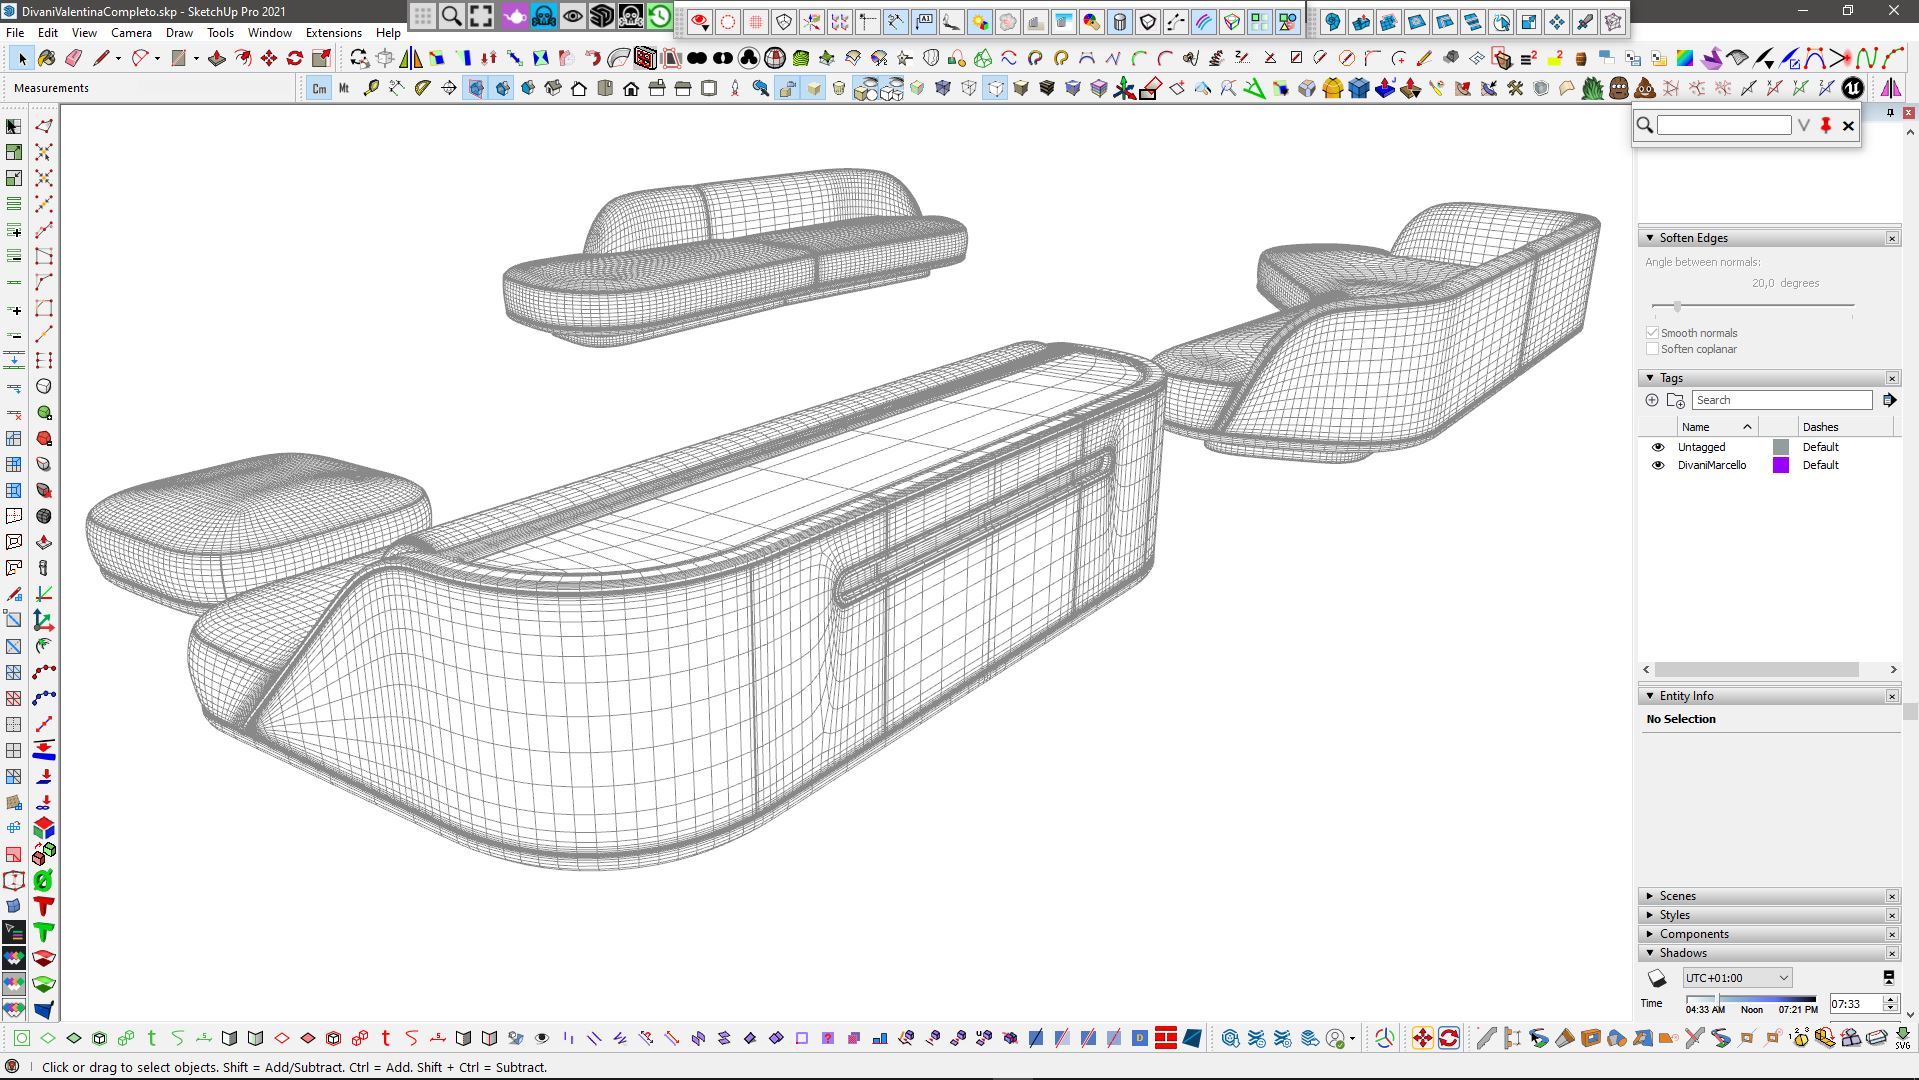Collapse the Soften Edges panel
The width and height of the screenshot is (1919, 1080).
pos(1649,238)
